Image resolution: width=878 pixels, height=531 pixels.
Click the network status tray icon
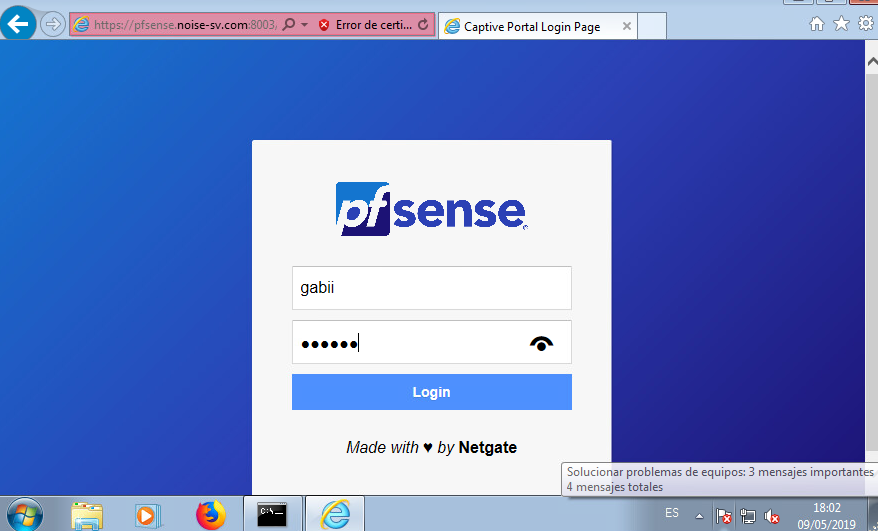[x=748, y=515]
